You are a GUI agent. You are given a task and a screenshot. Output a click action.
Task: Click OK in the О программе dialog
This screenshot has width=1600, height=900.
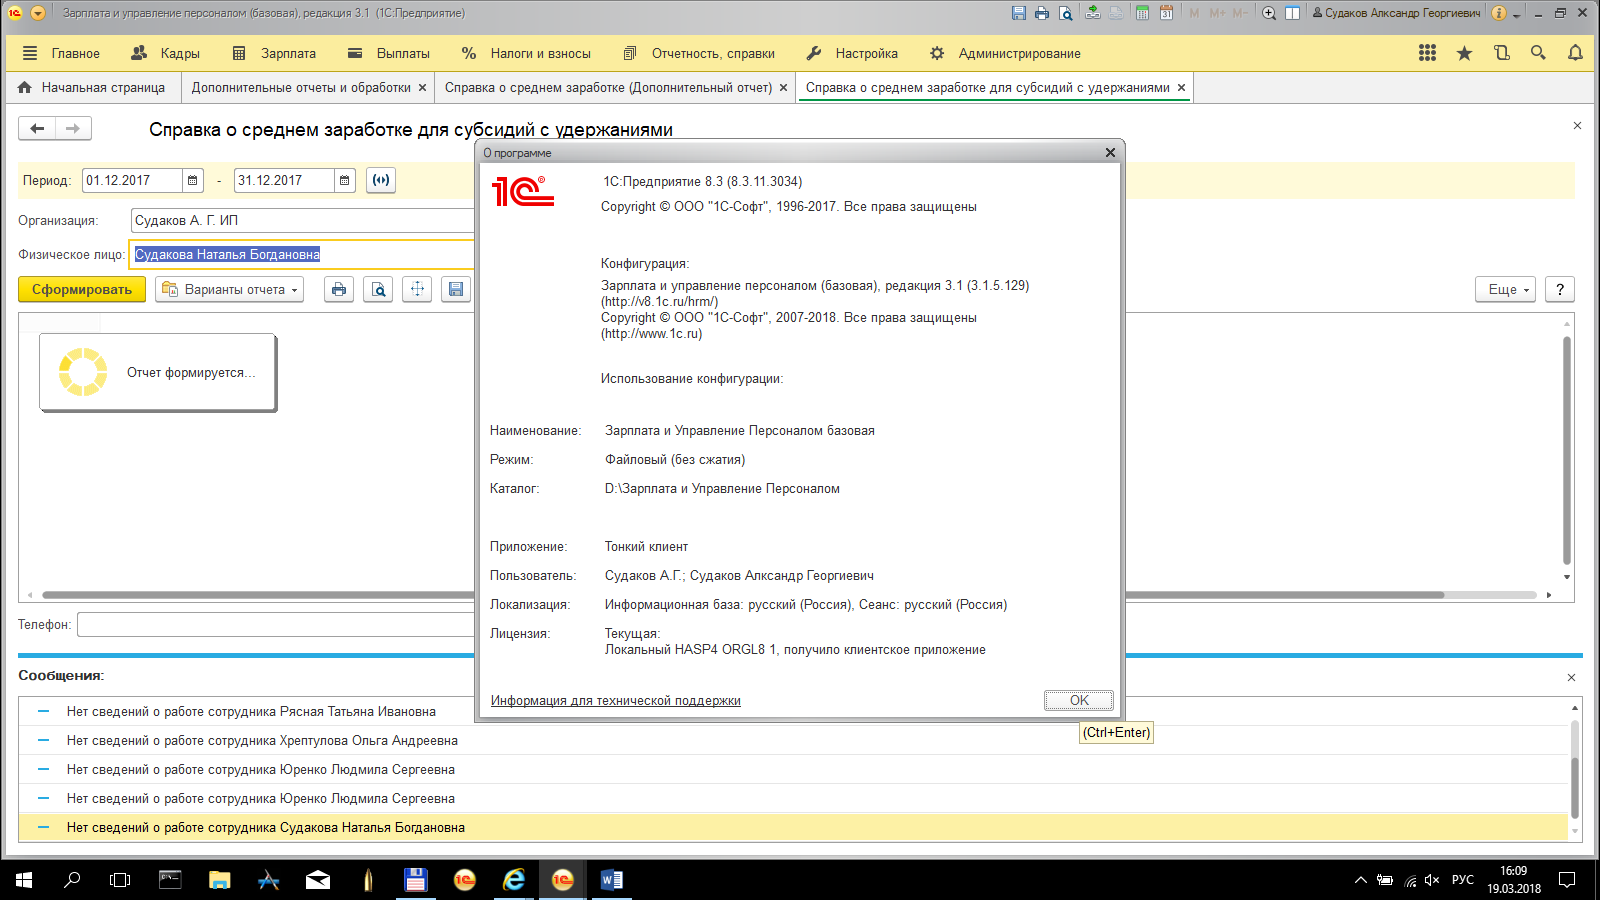click(x=1079, y=700)
